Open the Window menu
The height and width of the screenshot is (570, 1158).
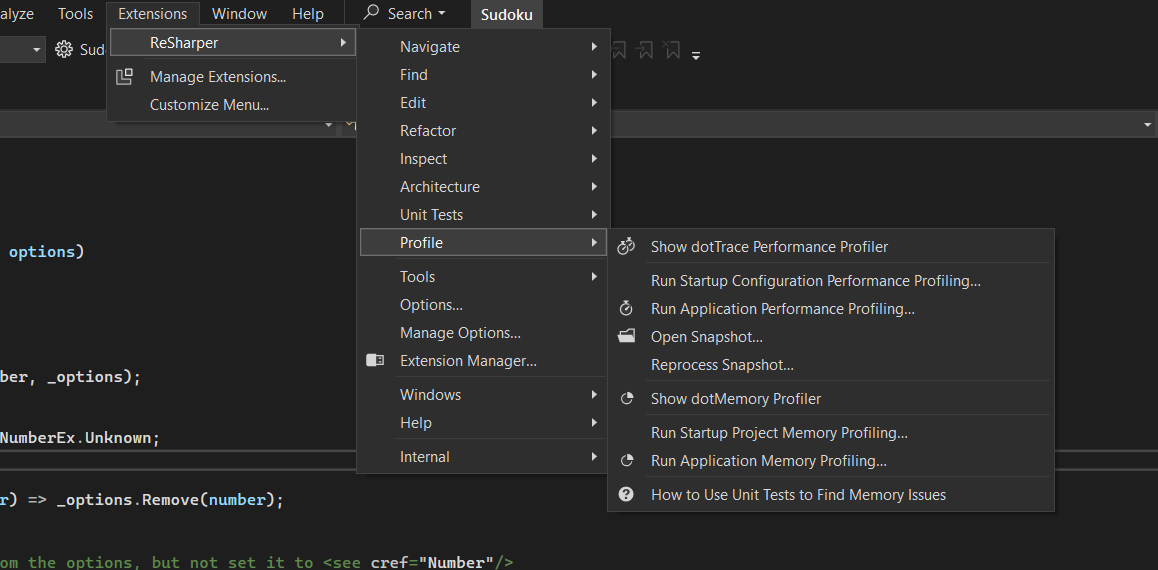pyautogui.click(x=239, y=13)
